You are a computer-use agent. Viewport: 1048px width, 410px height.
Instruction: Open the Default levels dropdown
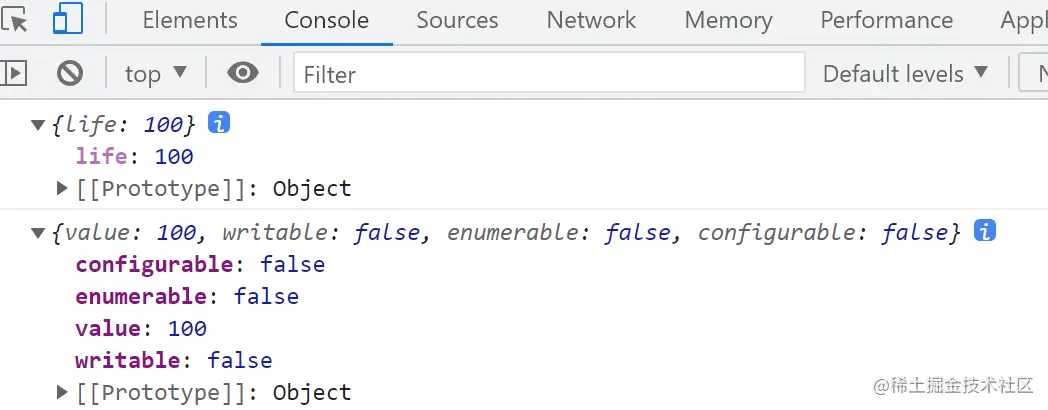point(905,73)
